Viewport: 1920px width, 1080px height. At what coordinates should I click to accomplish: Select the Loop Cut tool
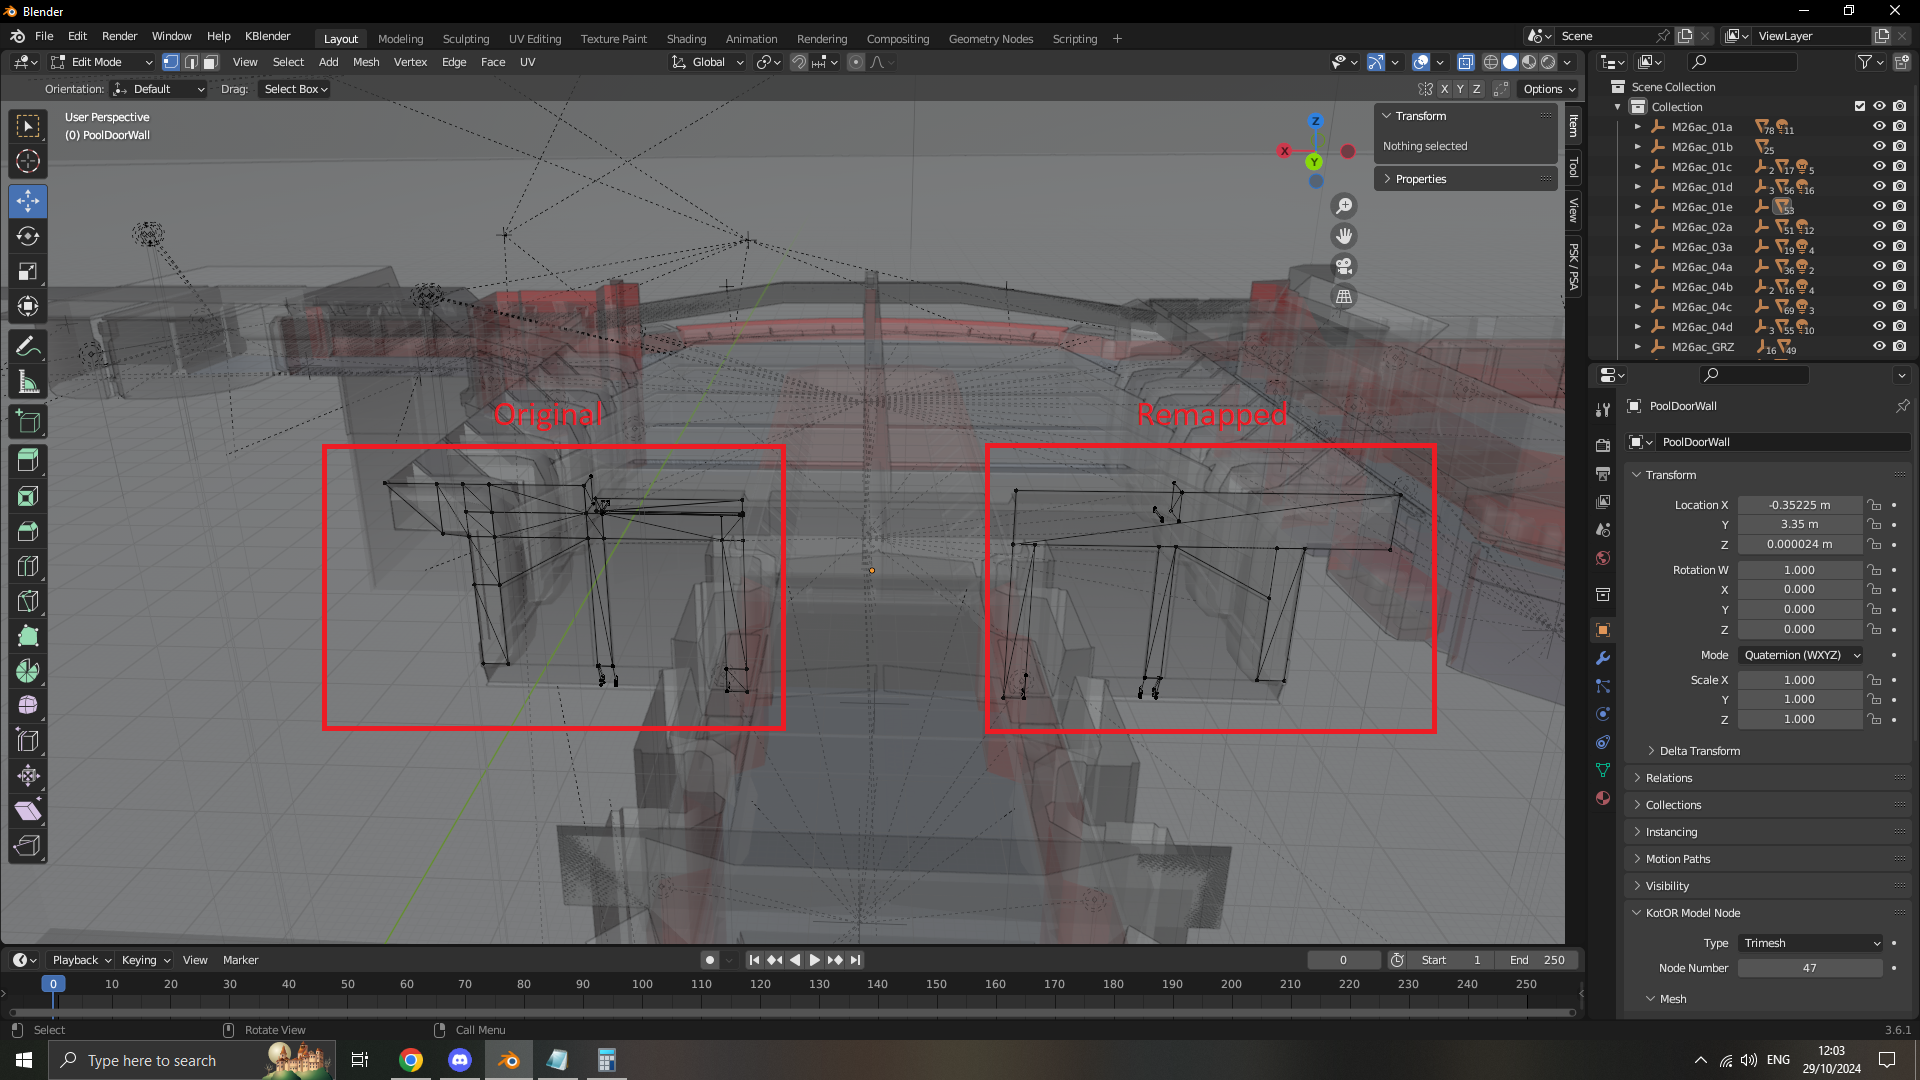pos(28,566)
